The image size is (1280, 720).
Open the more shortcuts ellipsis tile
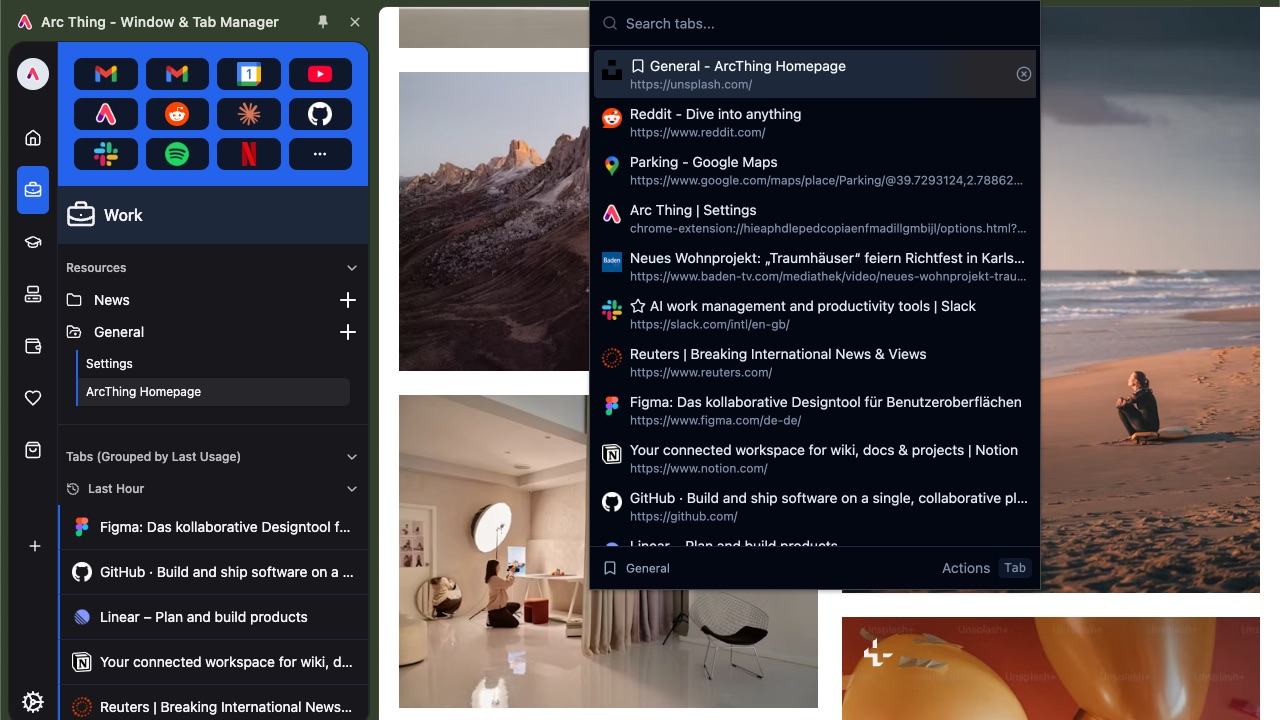pyautogui.click(x=320, y=154)
